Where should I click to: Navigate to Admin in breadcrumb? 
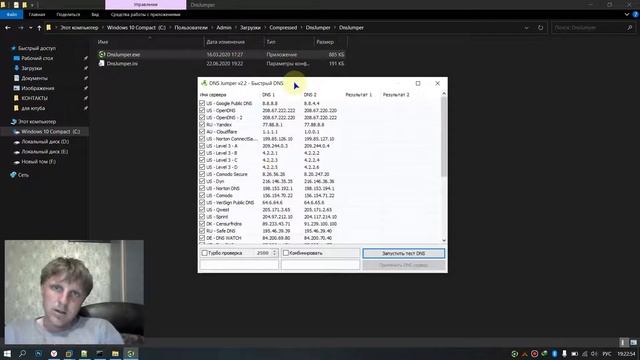224,28
